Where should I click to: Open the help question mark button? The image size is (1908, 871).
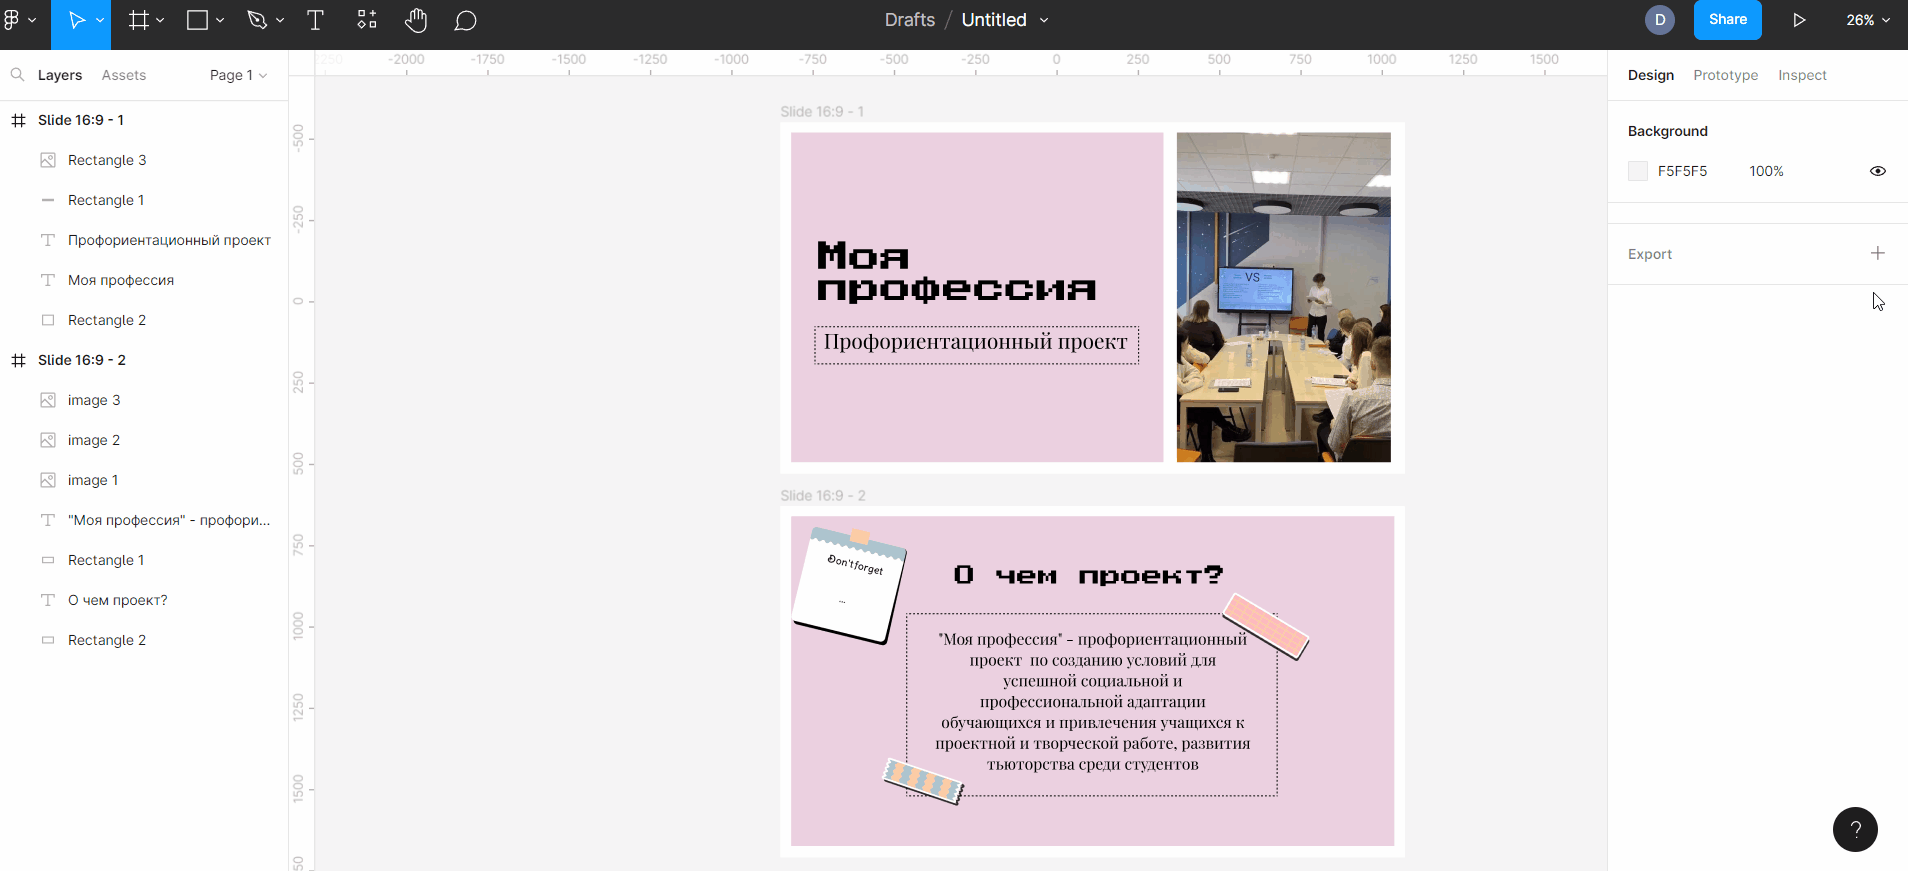tap(1855, 829)
